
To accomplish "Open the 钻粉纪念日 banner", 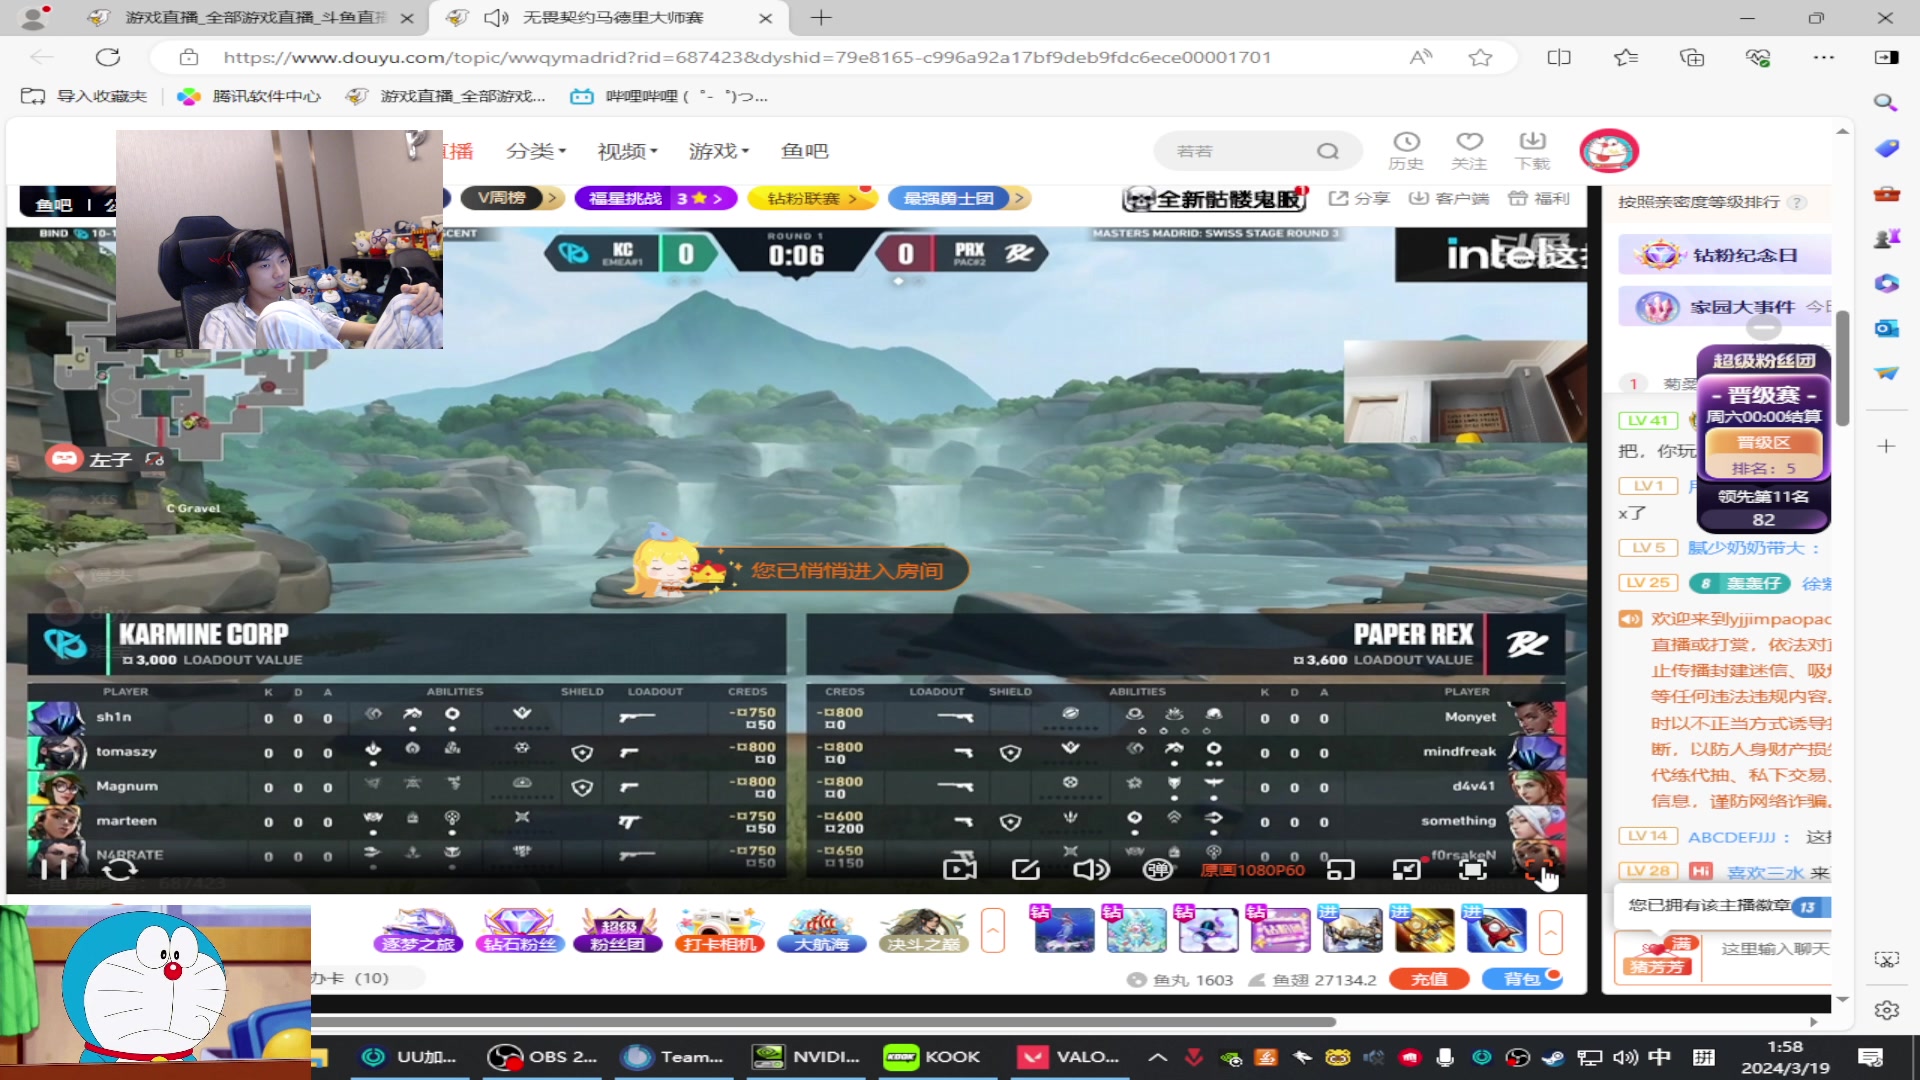I will 1725,255.
